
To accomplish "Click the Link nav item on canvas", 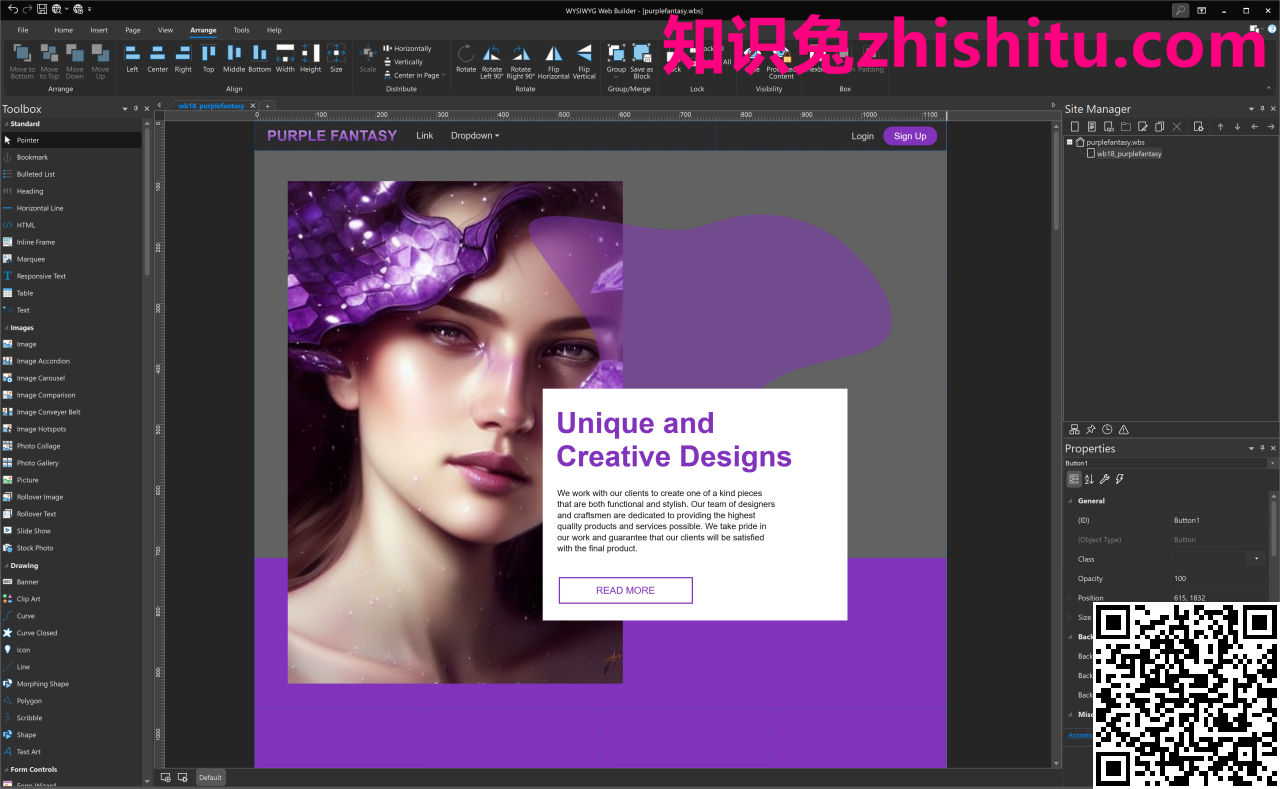I will [425, 135].
